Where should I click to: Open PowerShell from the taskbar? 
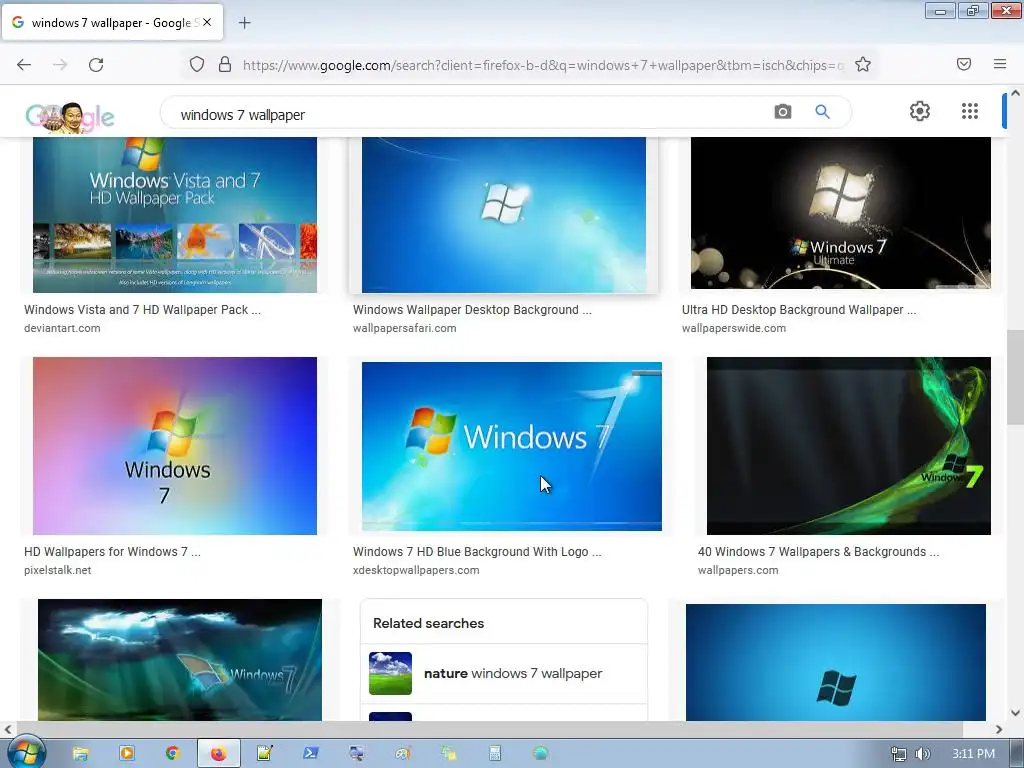coord(311,753)
